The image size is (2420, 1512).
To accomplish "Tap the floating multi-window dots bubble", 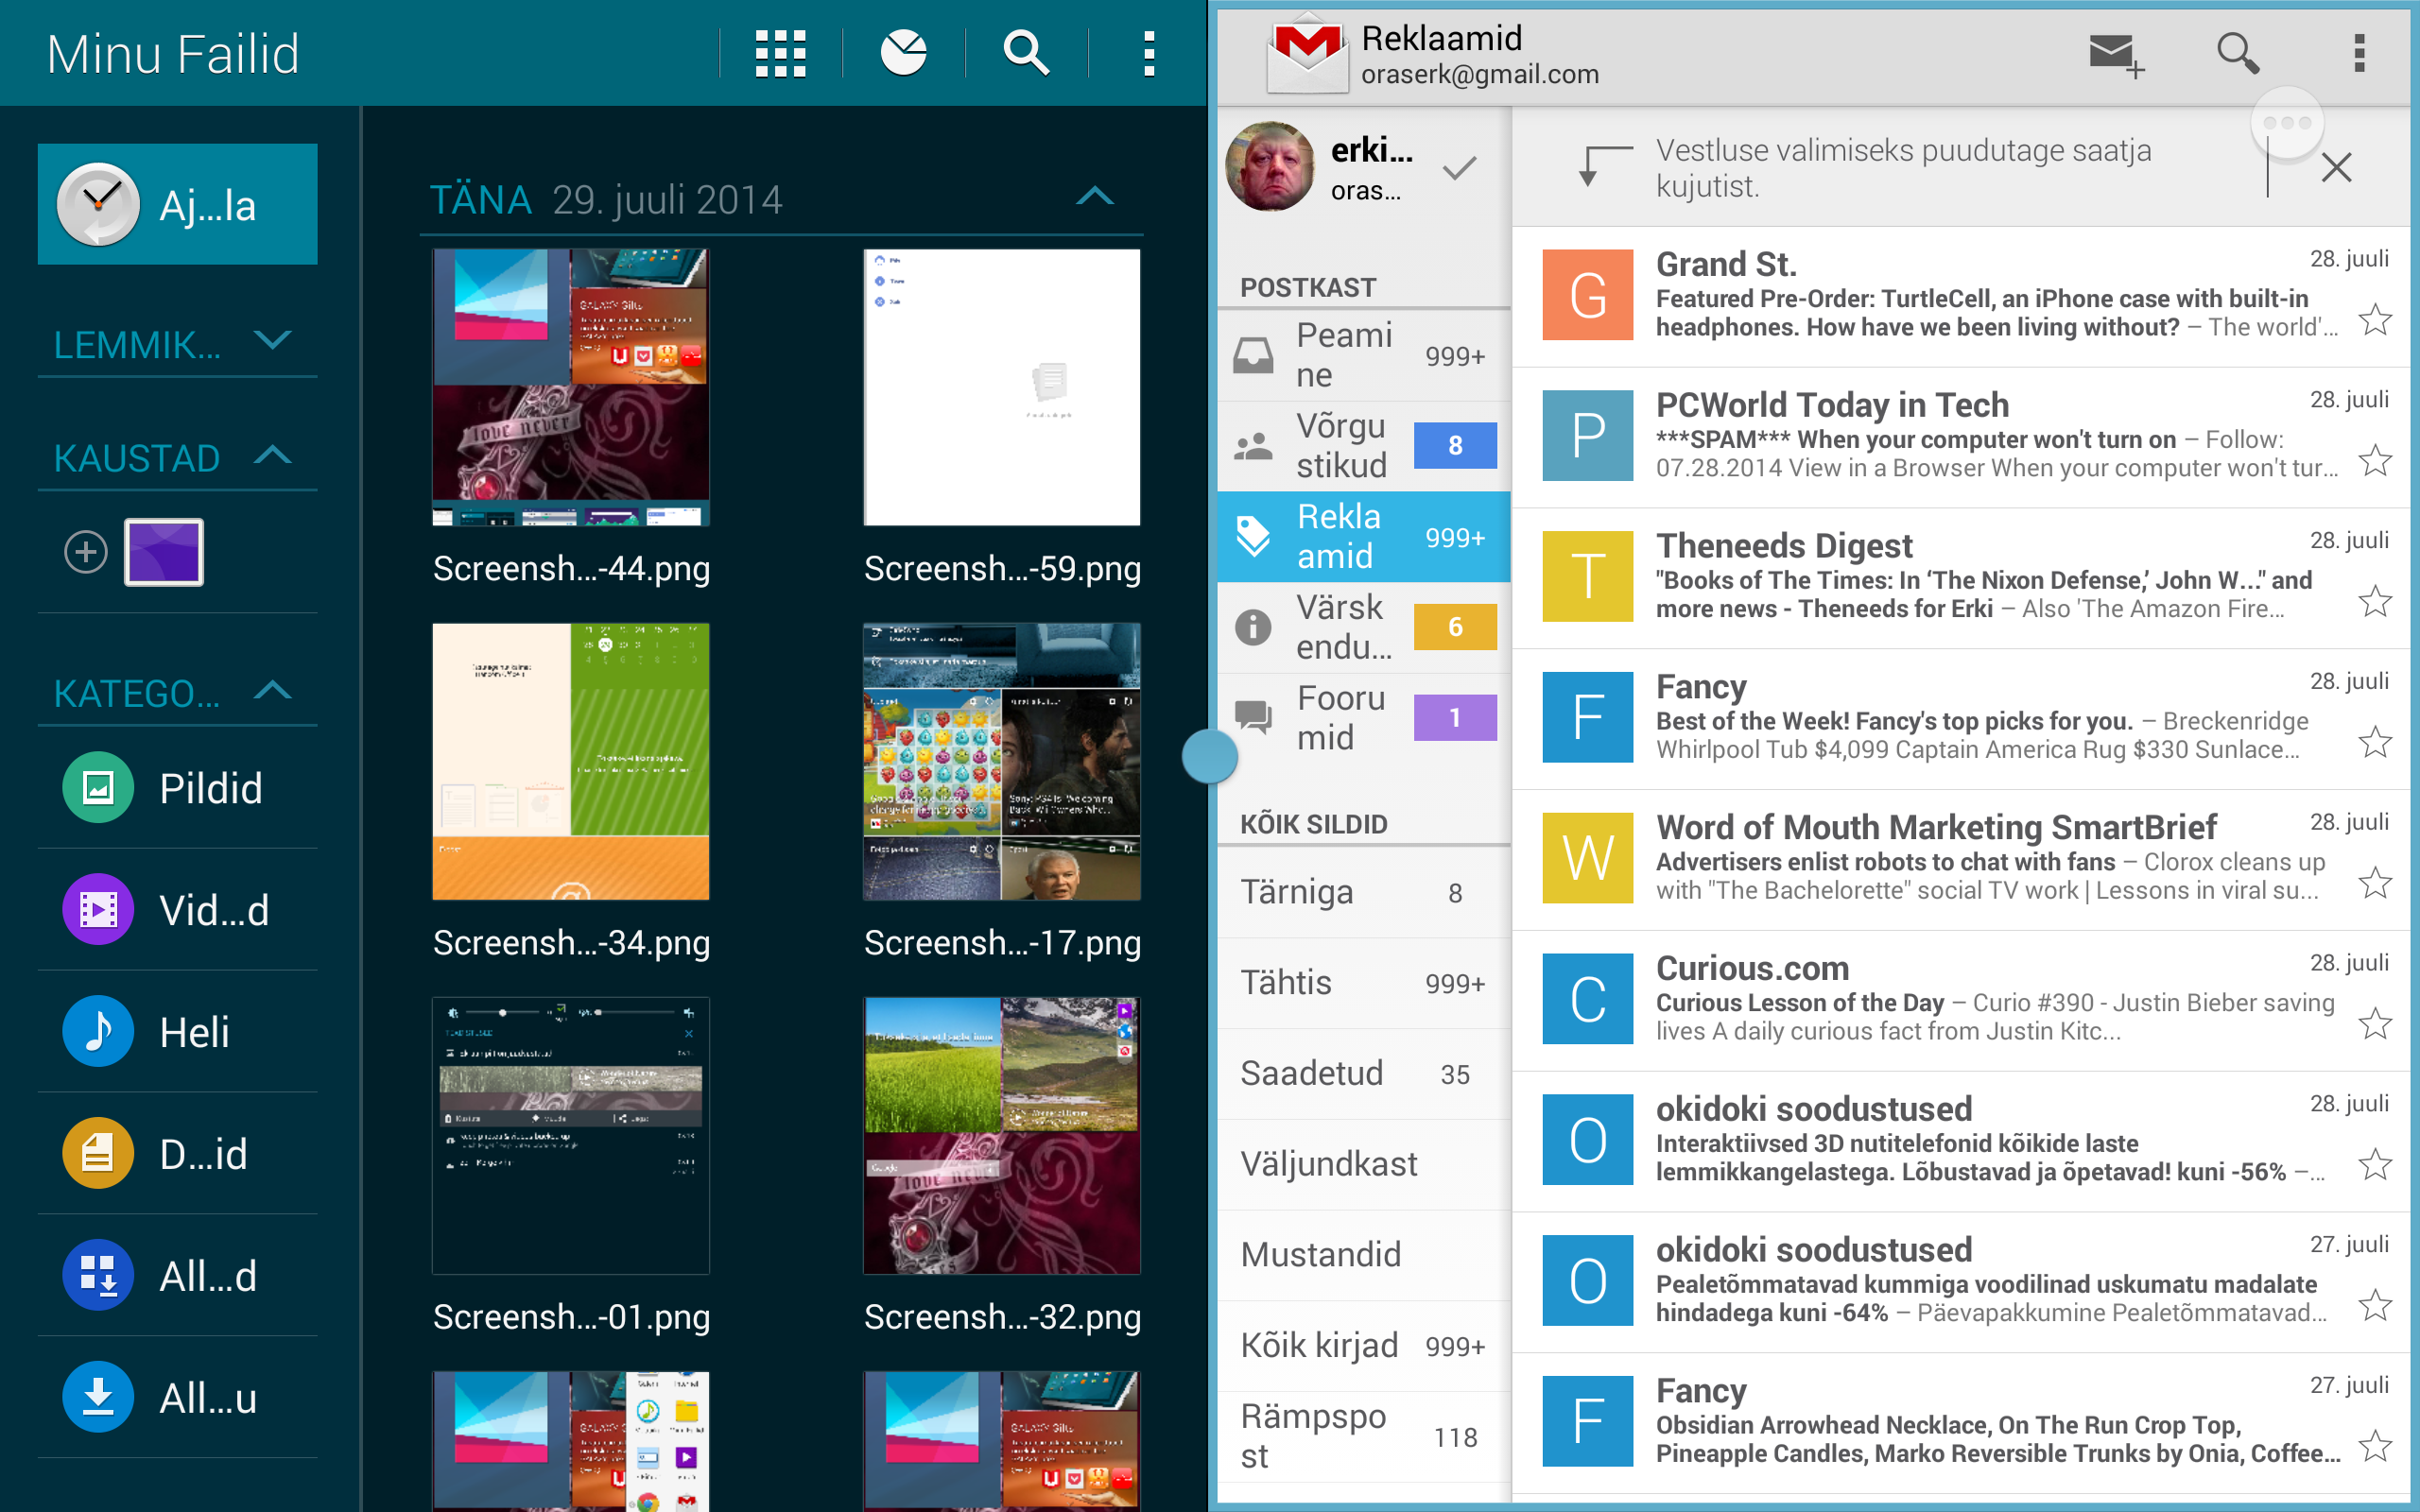I will (x=2287, y=123).
